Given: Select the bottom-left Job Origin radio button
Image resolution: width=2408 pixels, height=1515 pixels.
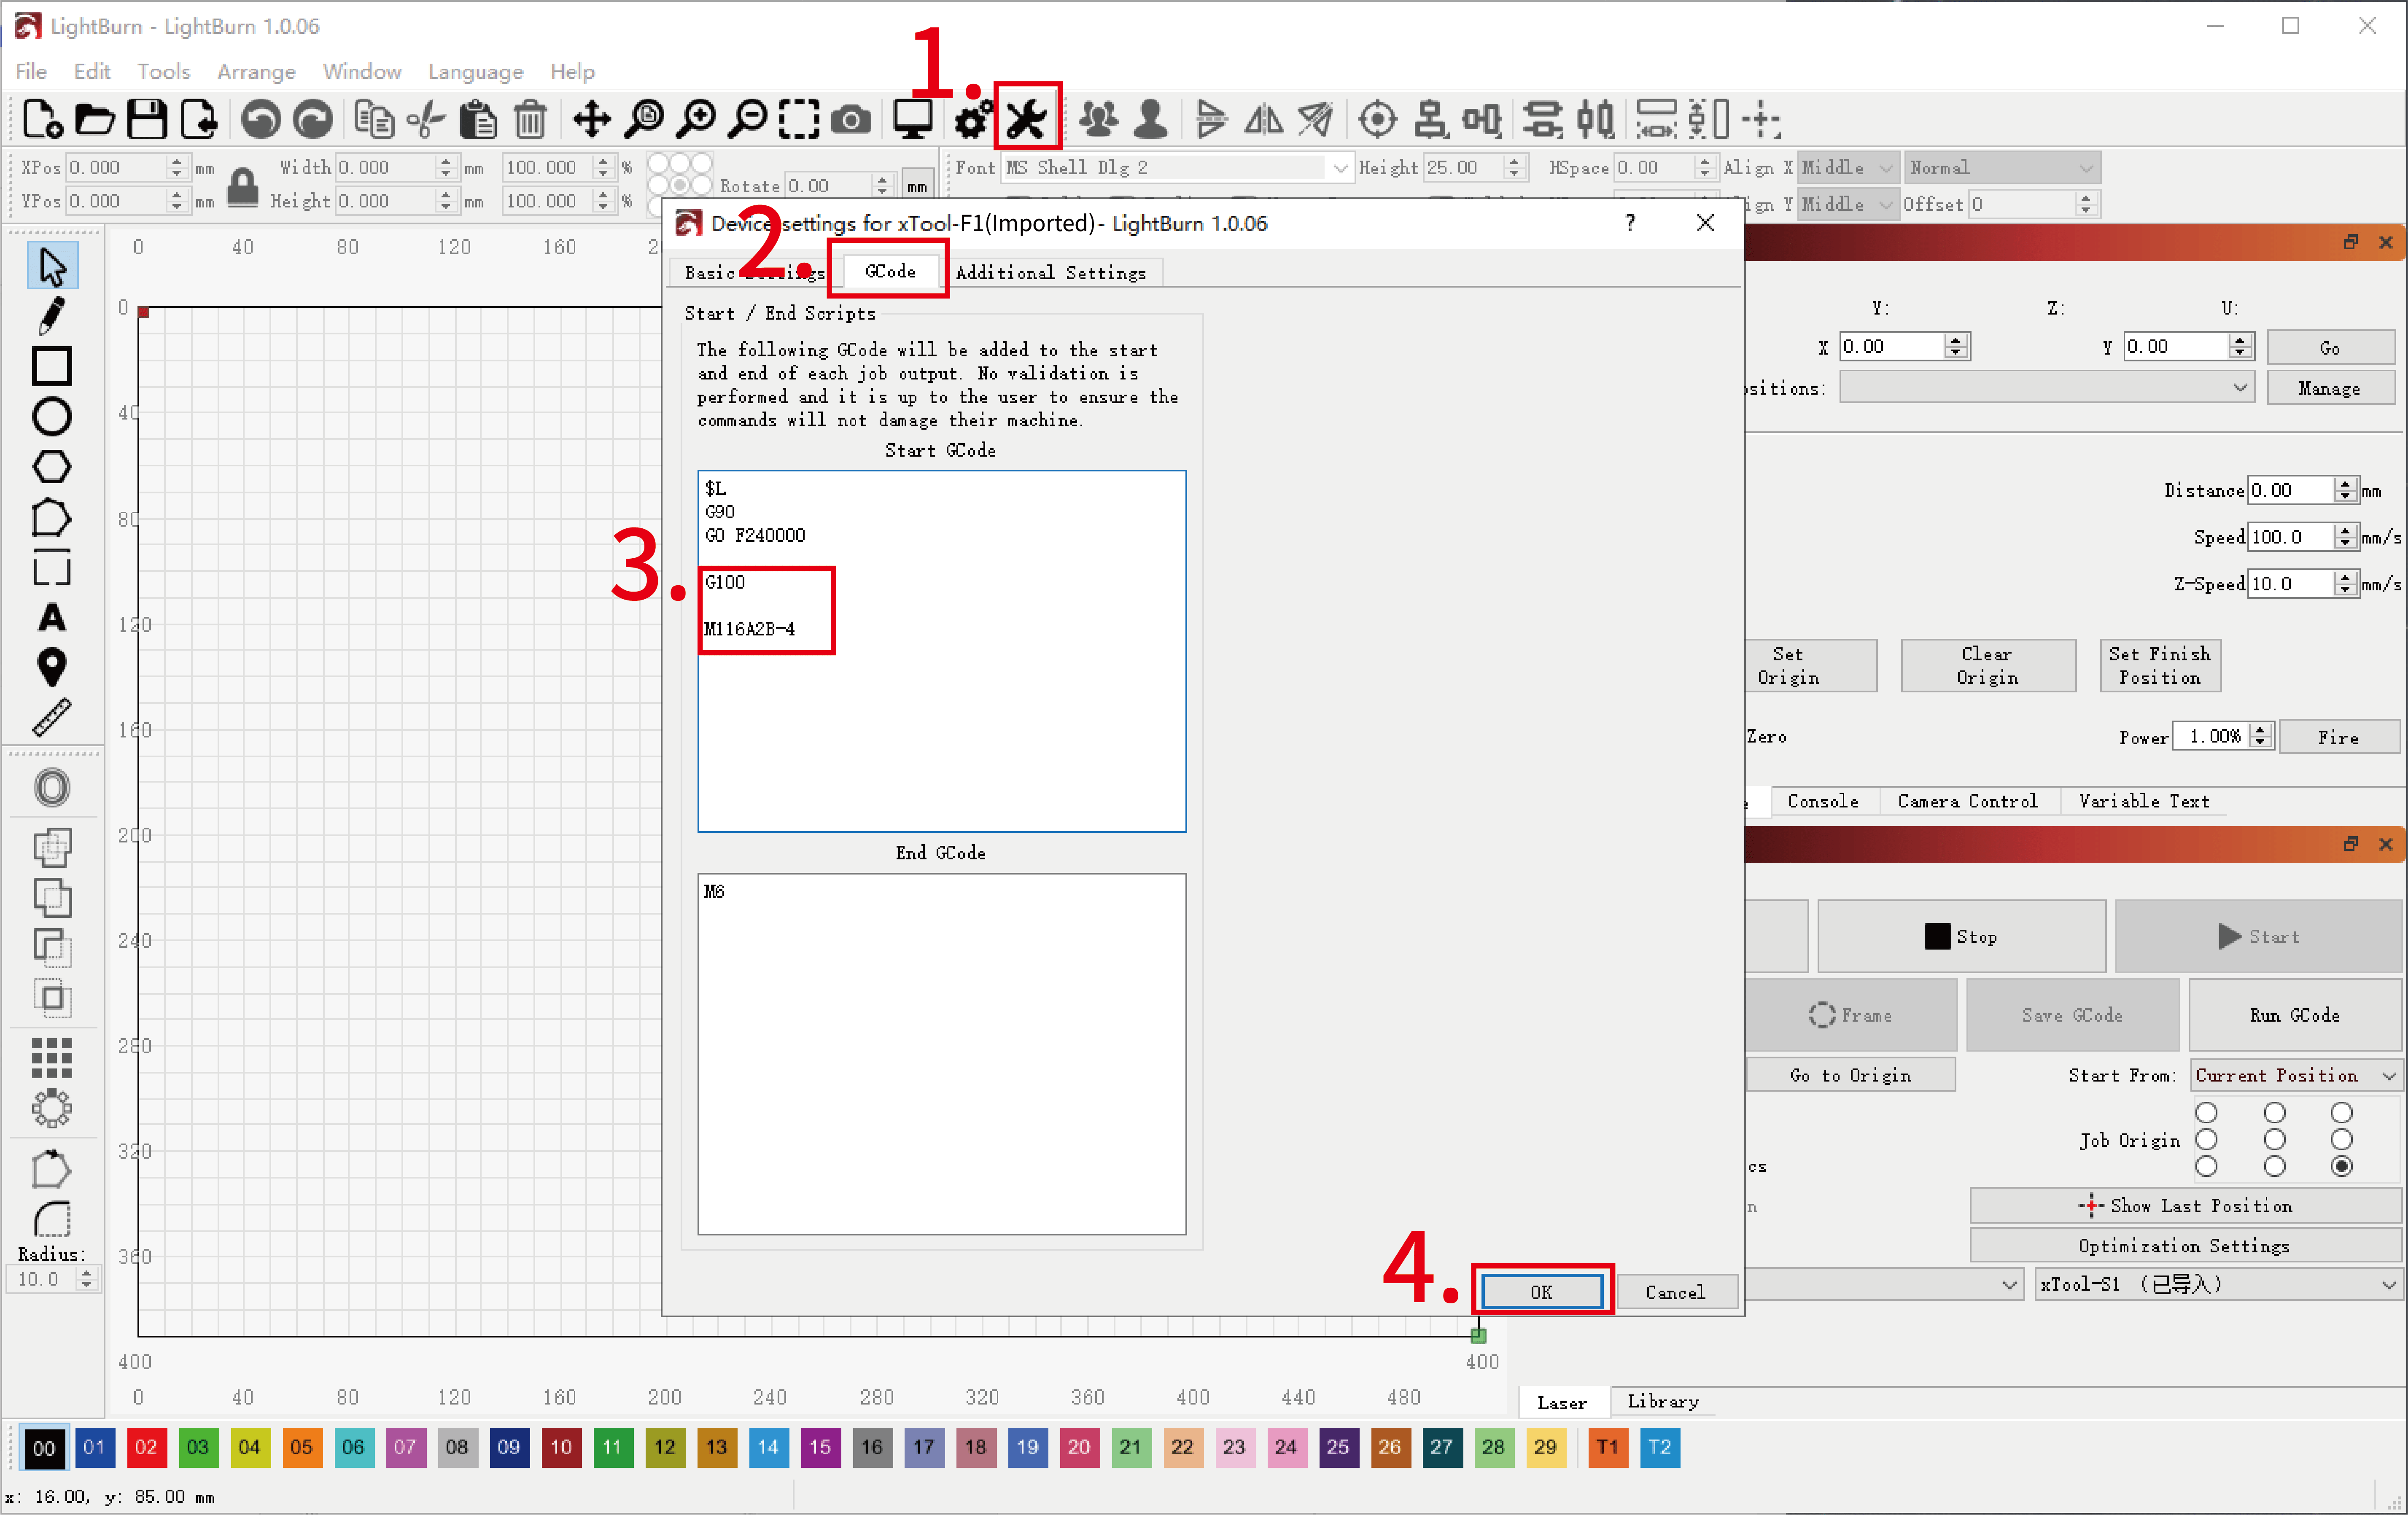Looking at the screenshot, I should tap(2206, 1166).
